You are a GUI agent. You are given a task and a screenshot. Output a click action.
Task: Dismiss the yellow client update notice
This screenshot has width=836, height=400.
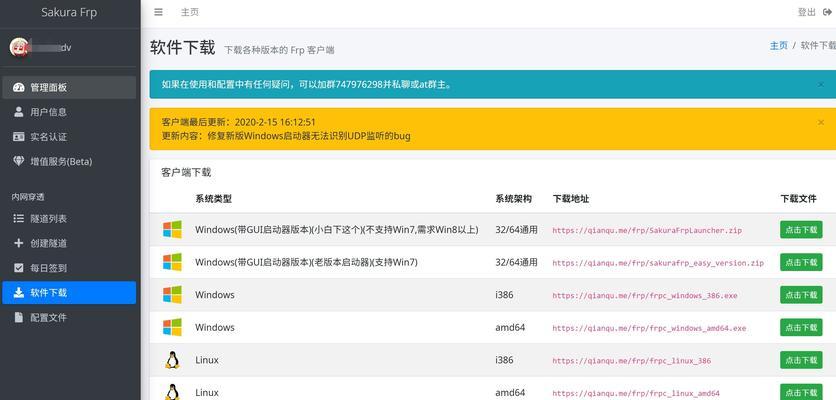(x=821, y=122)
